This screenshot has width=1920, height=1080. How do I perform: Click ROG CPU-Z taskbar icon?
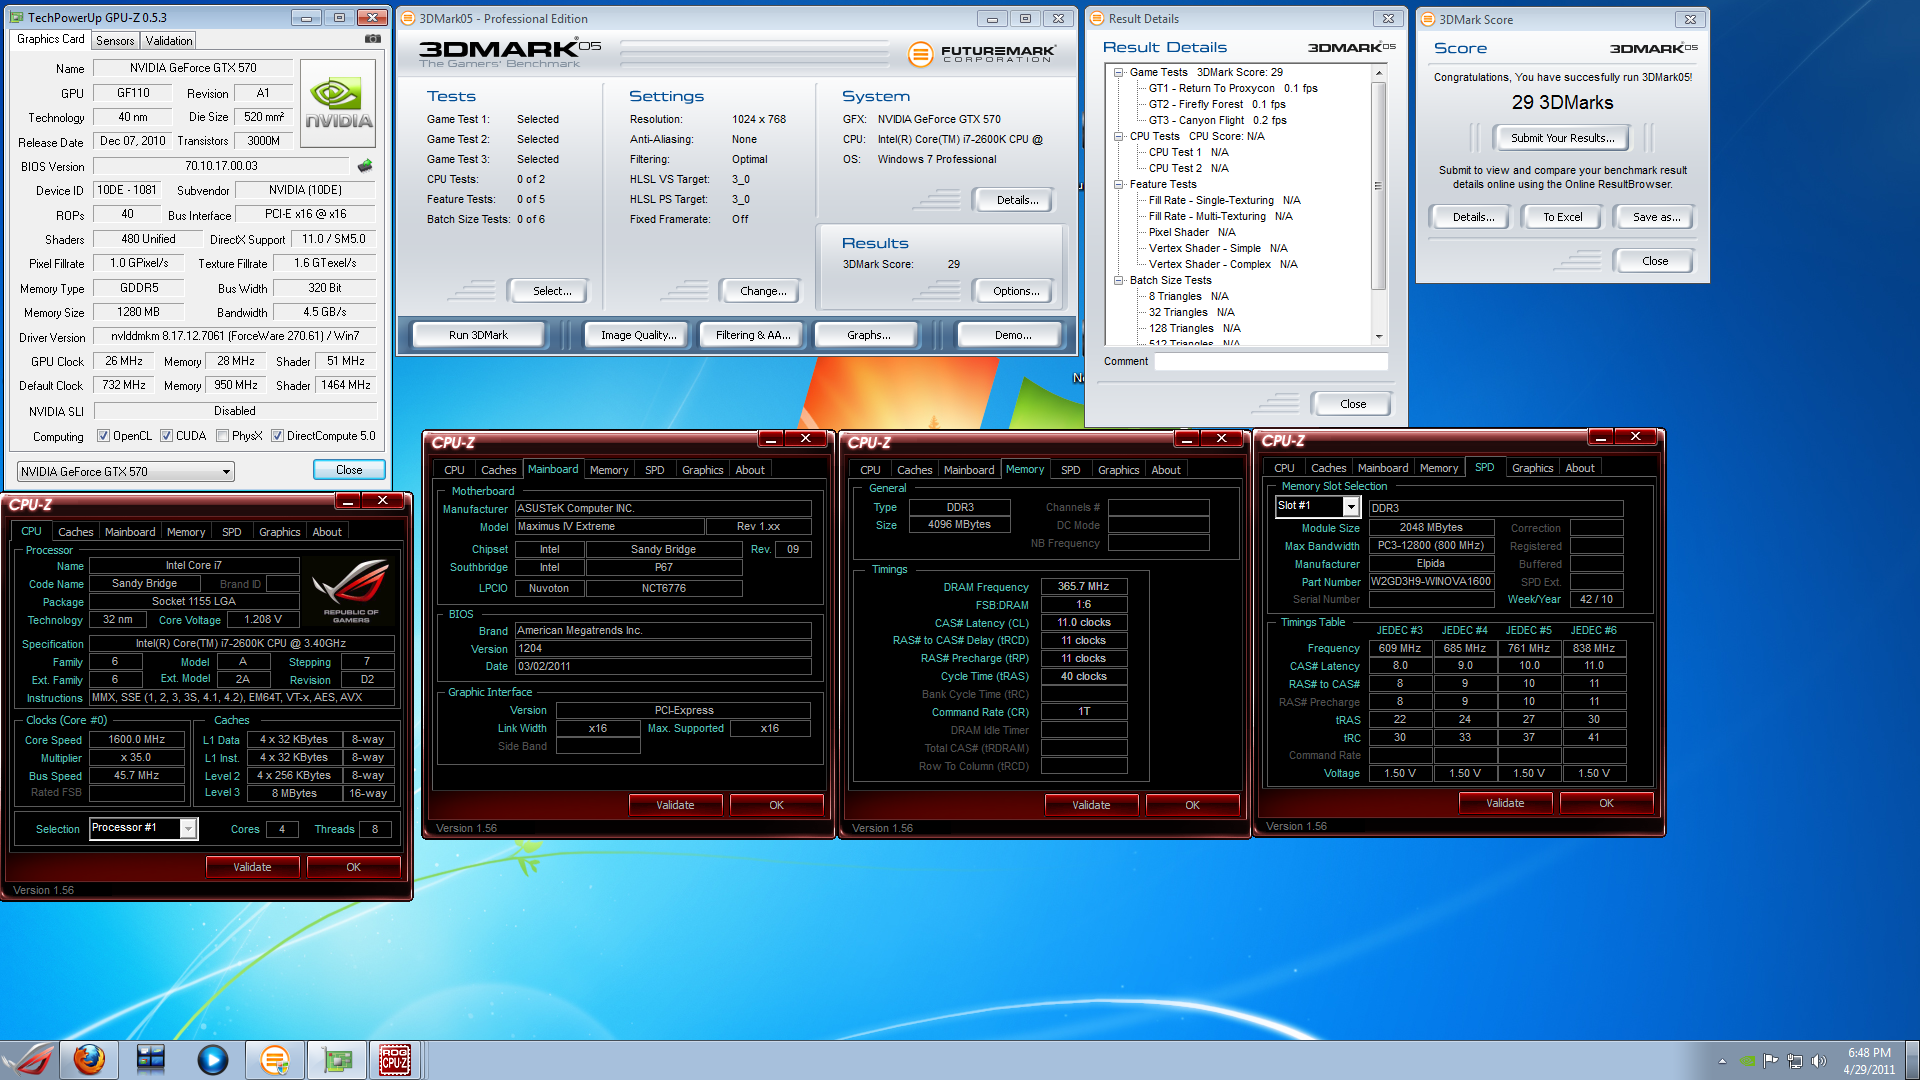(x=395, y=1059)
